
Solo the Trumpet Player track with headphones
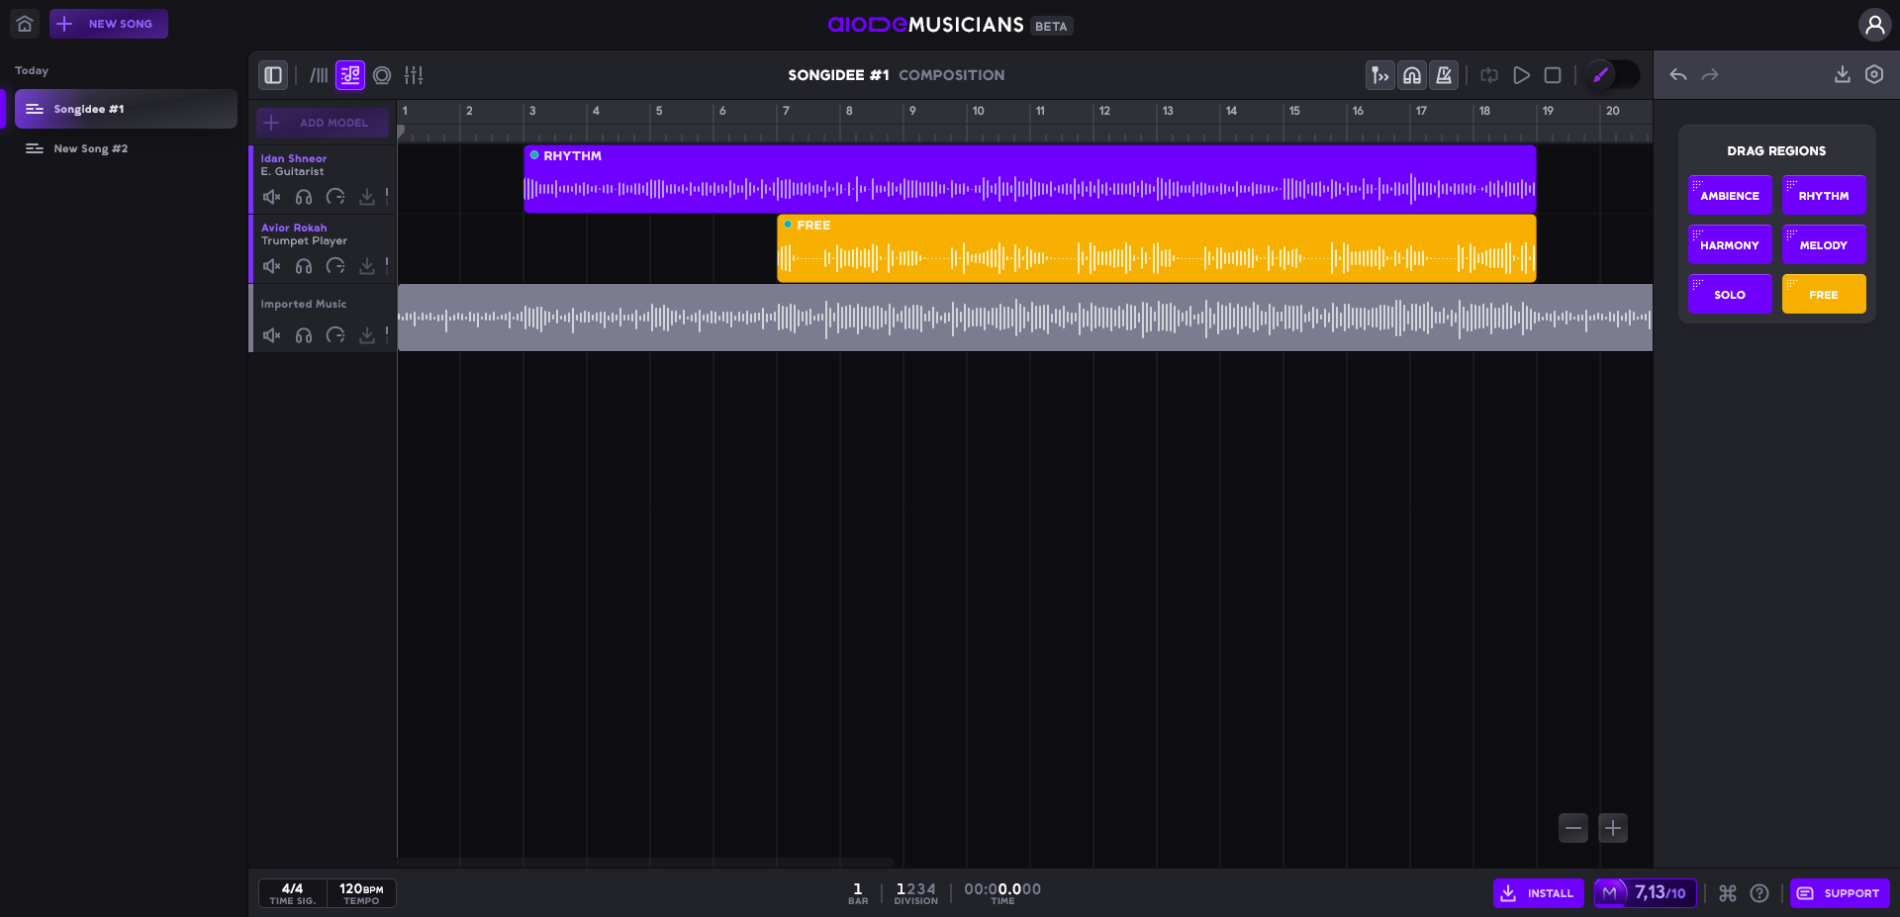304,266
